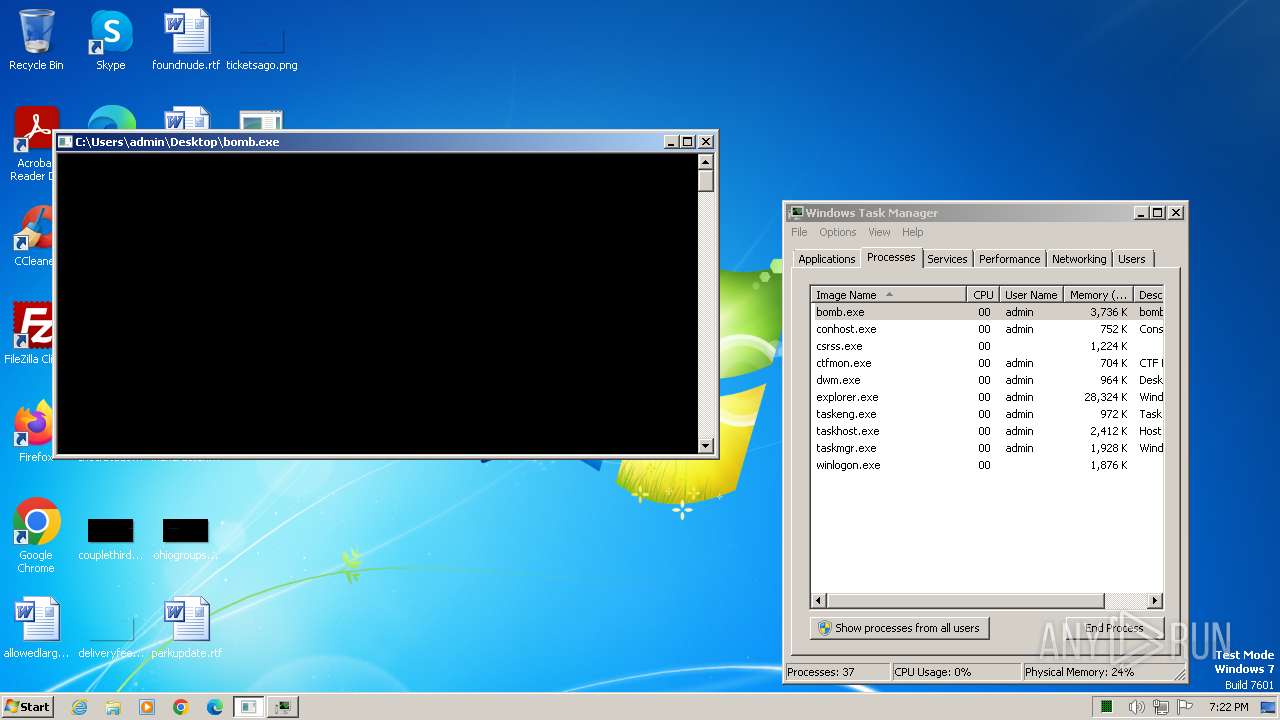The width and height of the screenshot is (1280, 720).
Task: Open the CCleaner desktop shortcut
Action: pos(32,236)
